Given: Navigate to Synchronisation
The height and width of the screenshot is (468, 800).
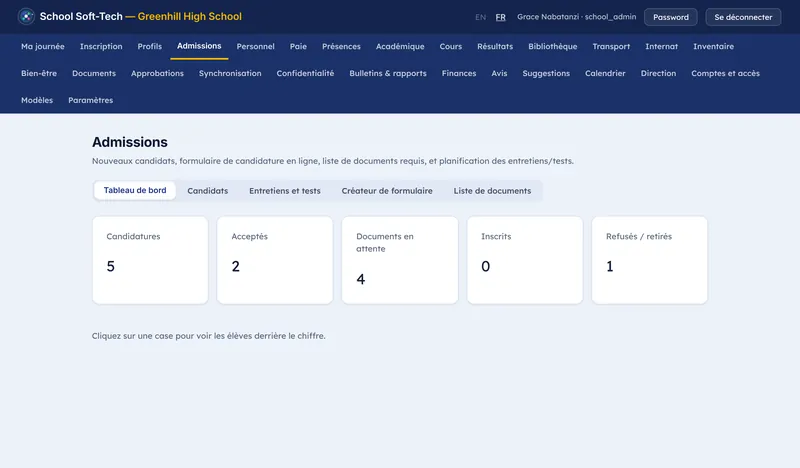Looking at the screenshot, I should (230, 73).
